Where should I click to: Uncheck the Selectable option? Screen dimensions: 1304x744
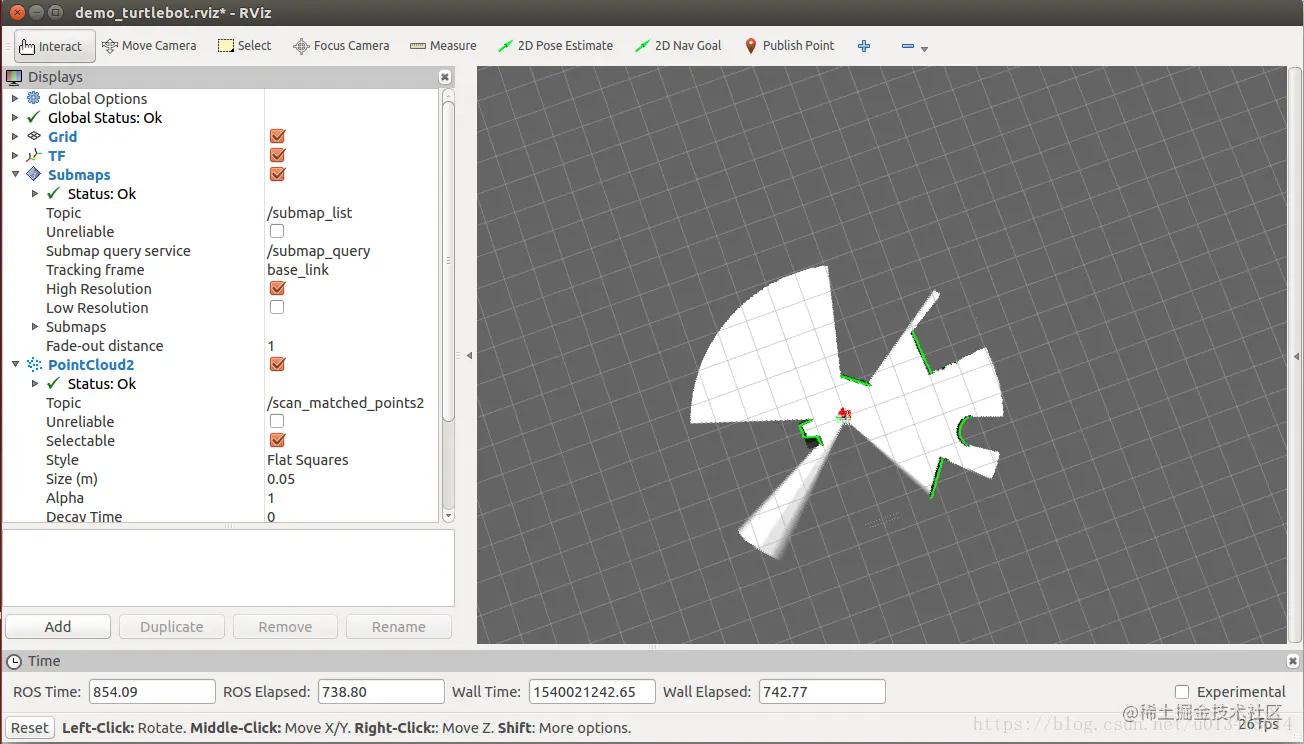278,440
